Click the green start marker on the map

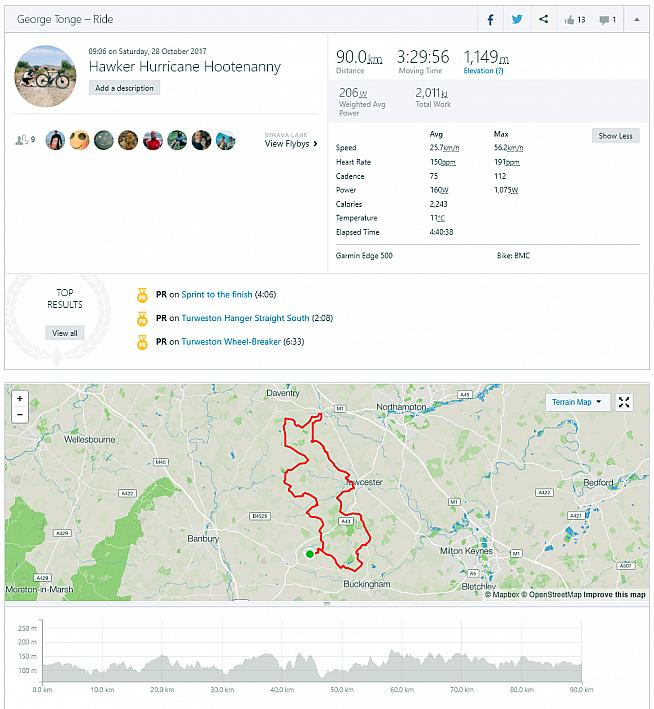click(310, 553)
